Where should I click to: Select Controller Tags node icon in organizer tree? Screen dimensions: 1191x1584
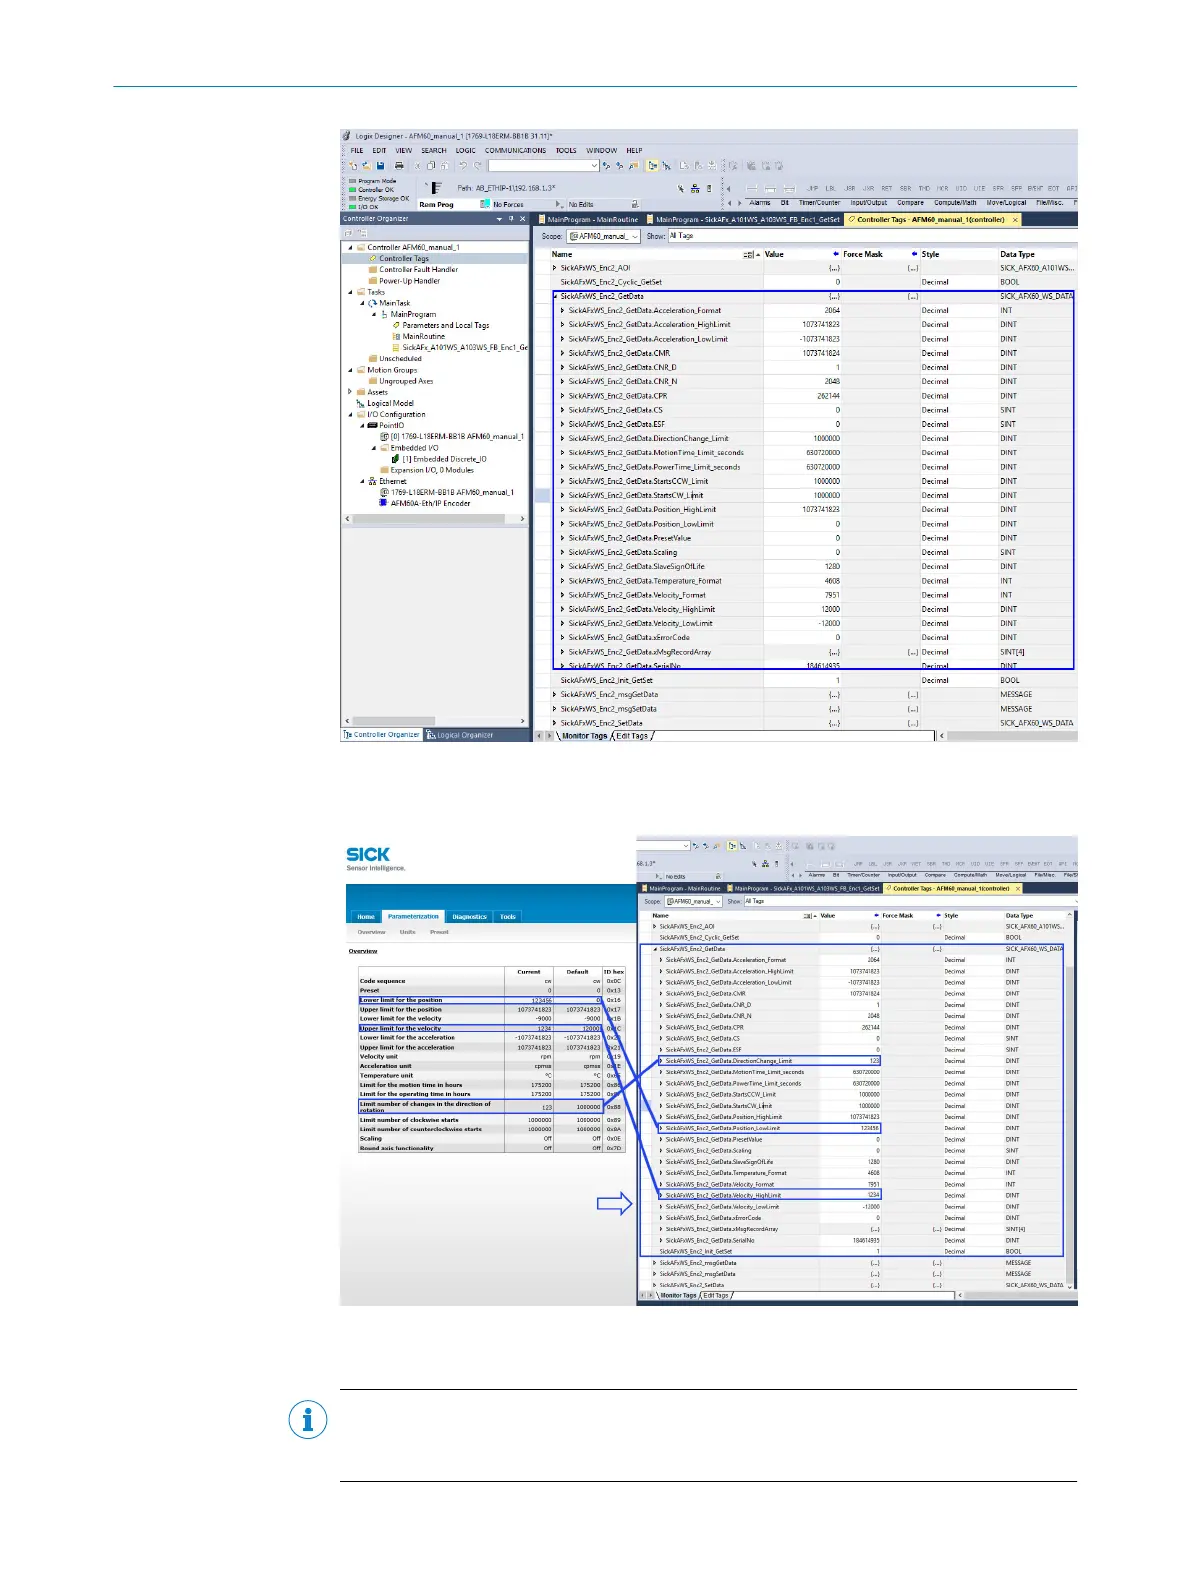373,258
